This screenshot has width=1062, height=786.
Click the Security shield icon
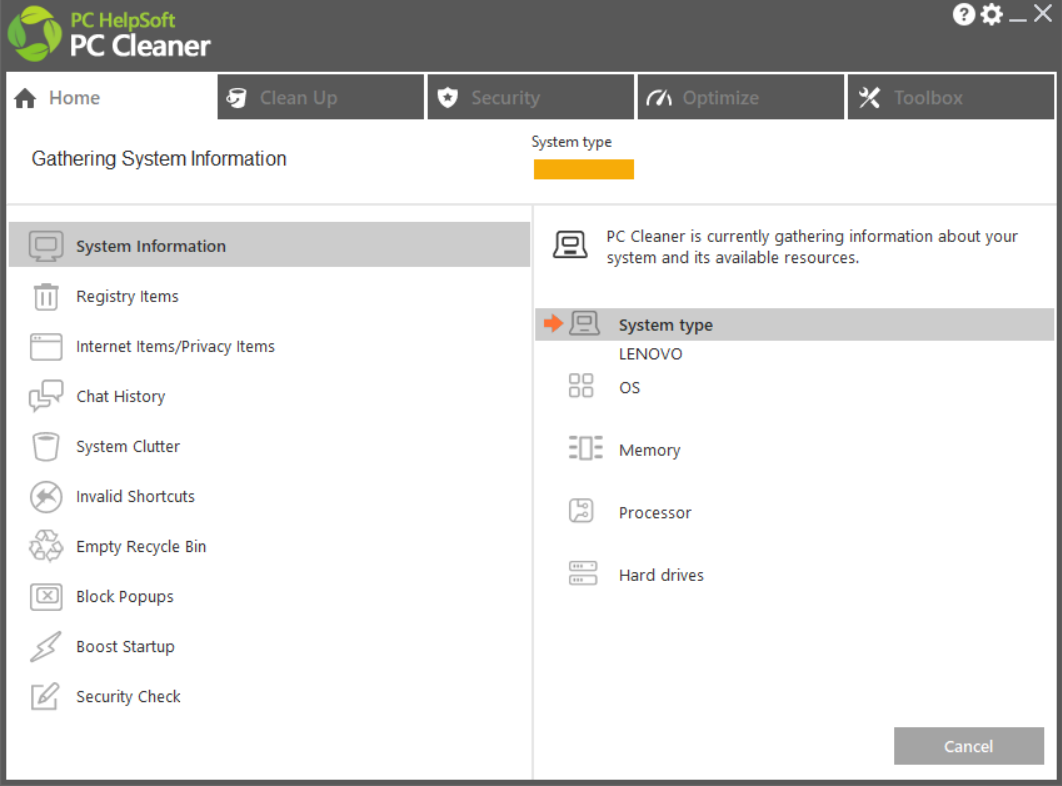(447, 98)
